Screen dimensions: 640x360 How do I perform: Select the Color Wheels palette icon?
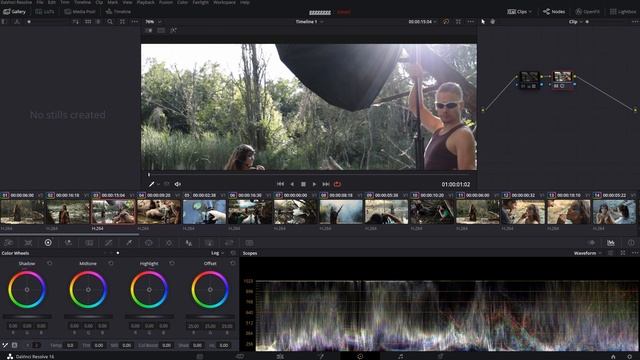point(48,242)
